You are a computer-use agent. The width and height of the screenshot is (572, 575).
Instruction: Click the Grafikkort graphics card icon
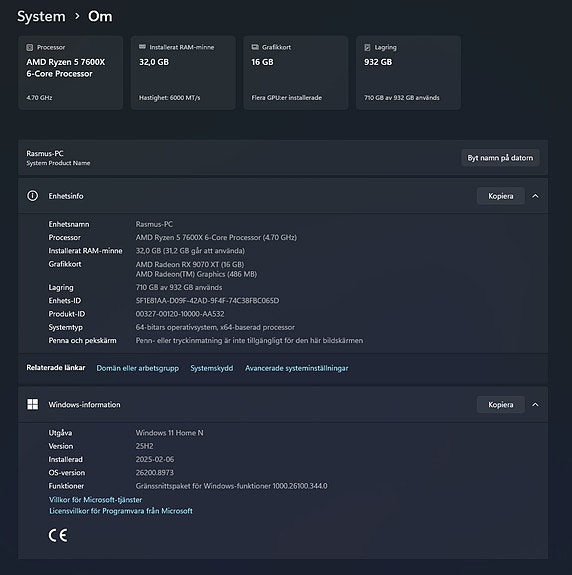coord(255,47)
